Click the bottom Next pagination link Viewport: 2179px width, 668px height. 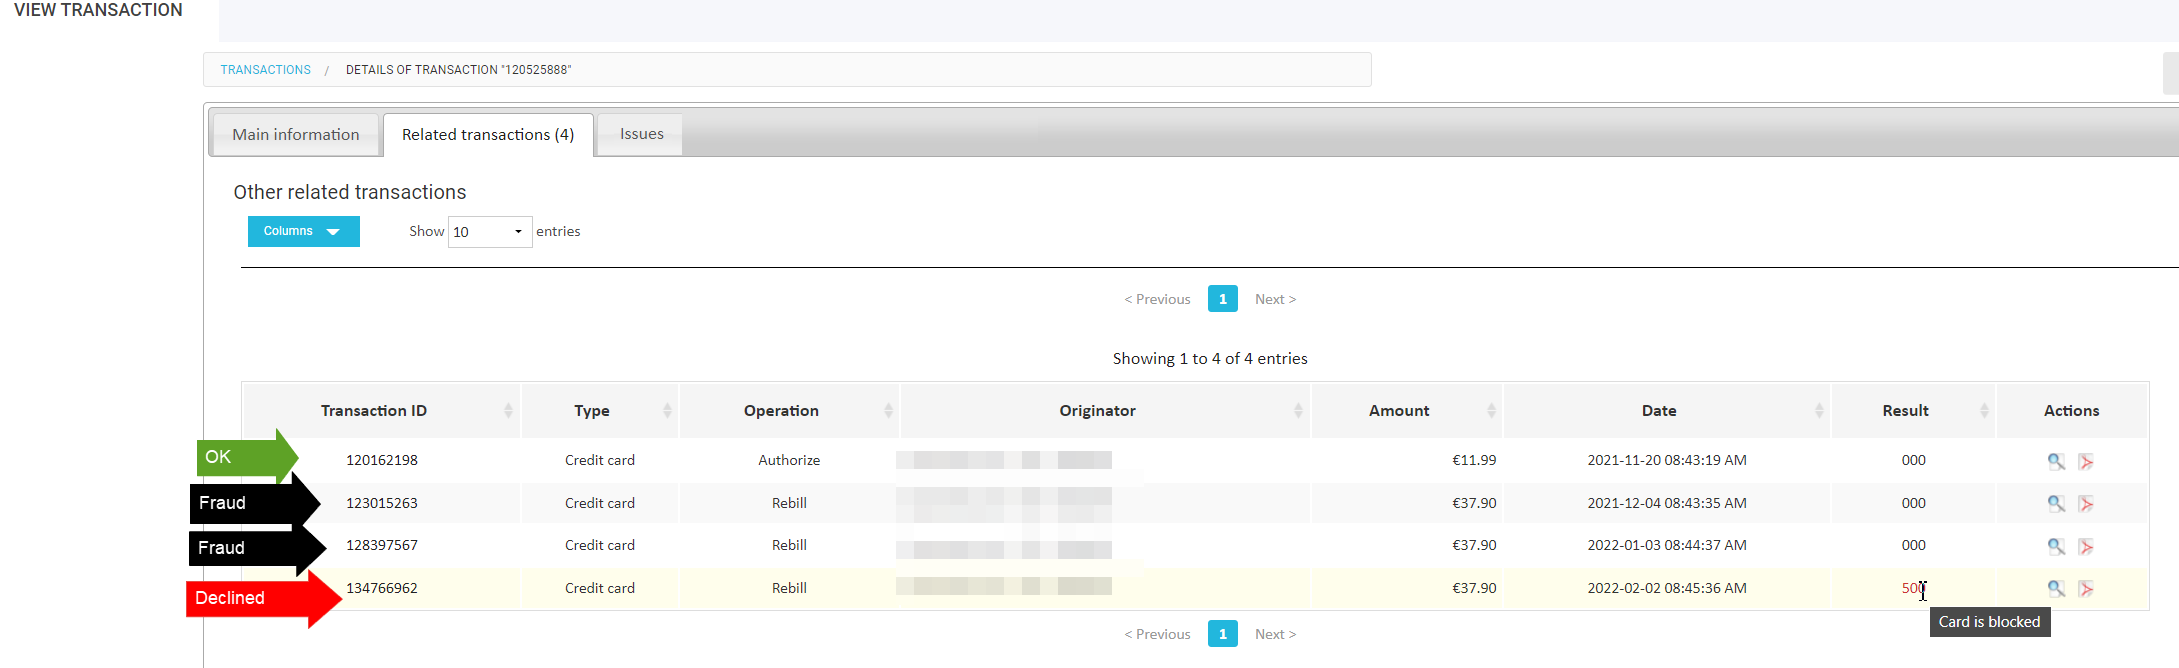click(1275, 634)
